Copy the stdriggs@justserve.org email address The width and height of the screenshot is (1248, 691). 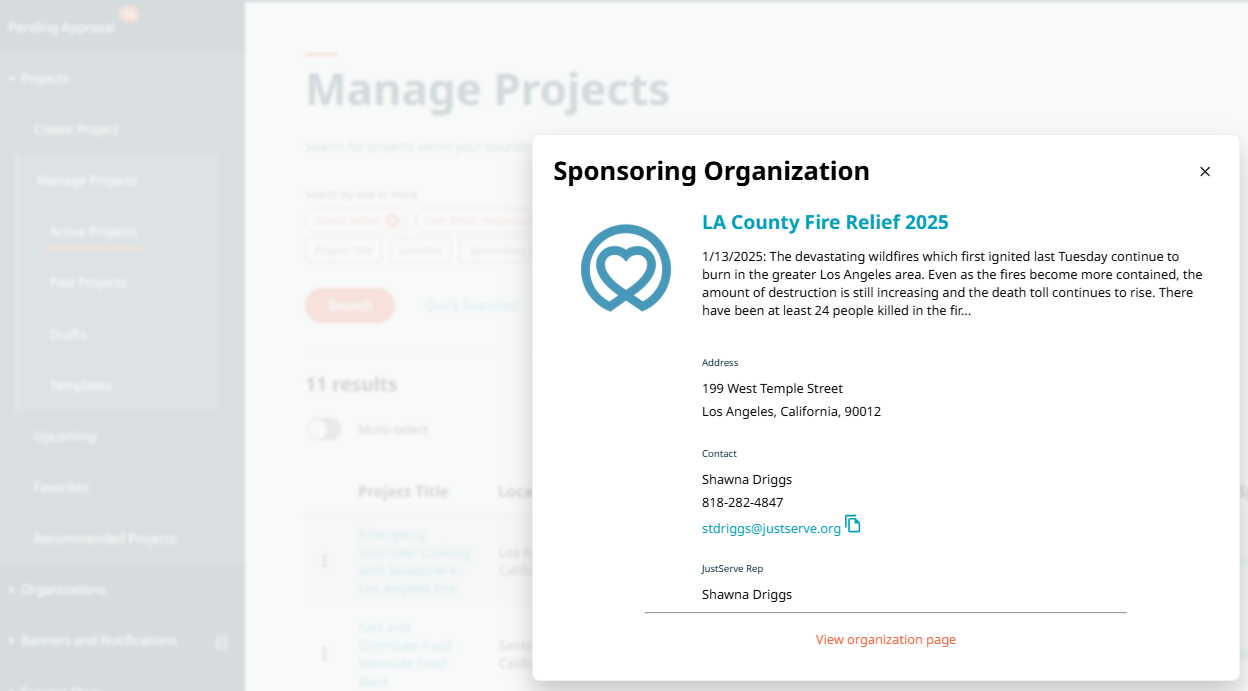(x=853, y=524)
